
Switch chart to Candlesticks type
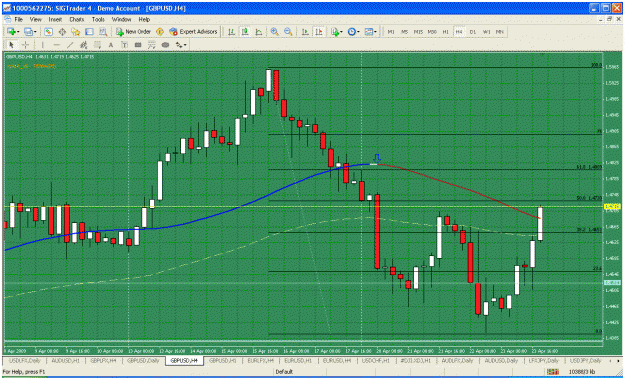(245, 32)
